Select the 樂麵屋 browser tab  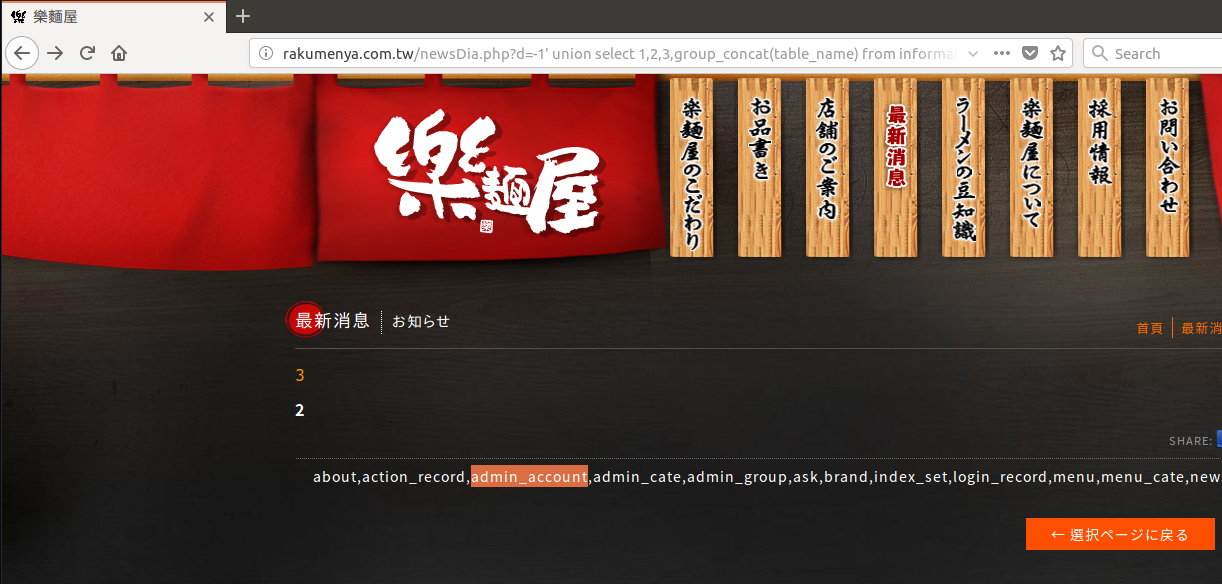tap(113, 17)
